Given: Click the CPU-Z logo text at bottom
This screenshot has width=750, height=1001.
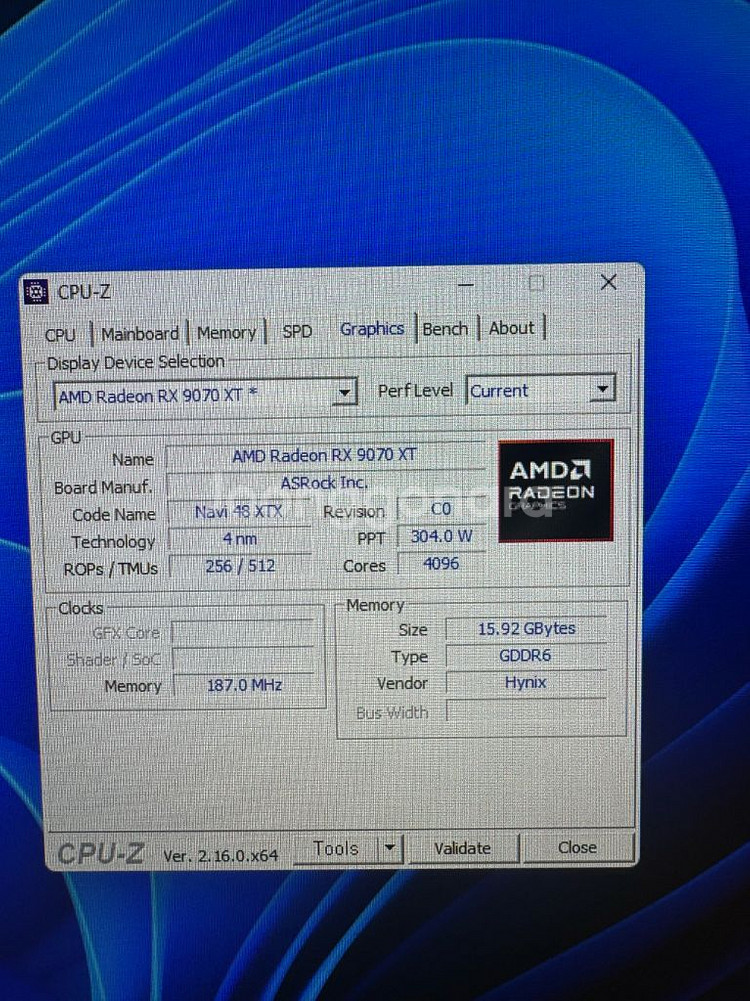Looking at the screenshot, I should click(x=101, y=854).
